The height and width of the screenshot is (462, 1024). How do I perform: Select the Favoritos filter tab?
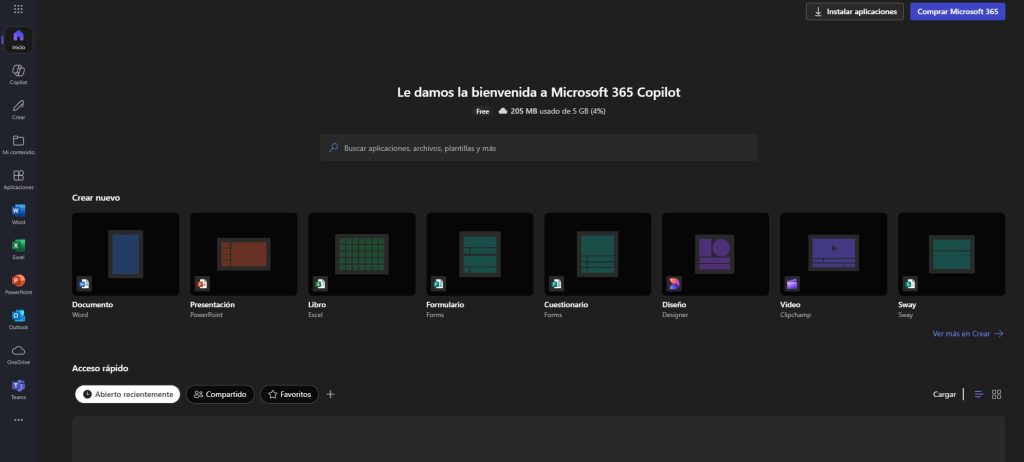point(289,394)
